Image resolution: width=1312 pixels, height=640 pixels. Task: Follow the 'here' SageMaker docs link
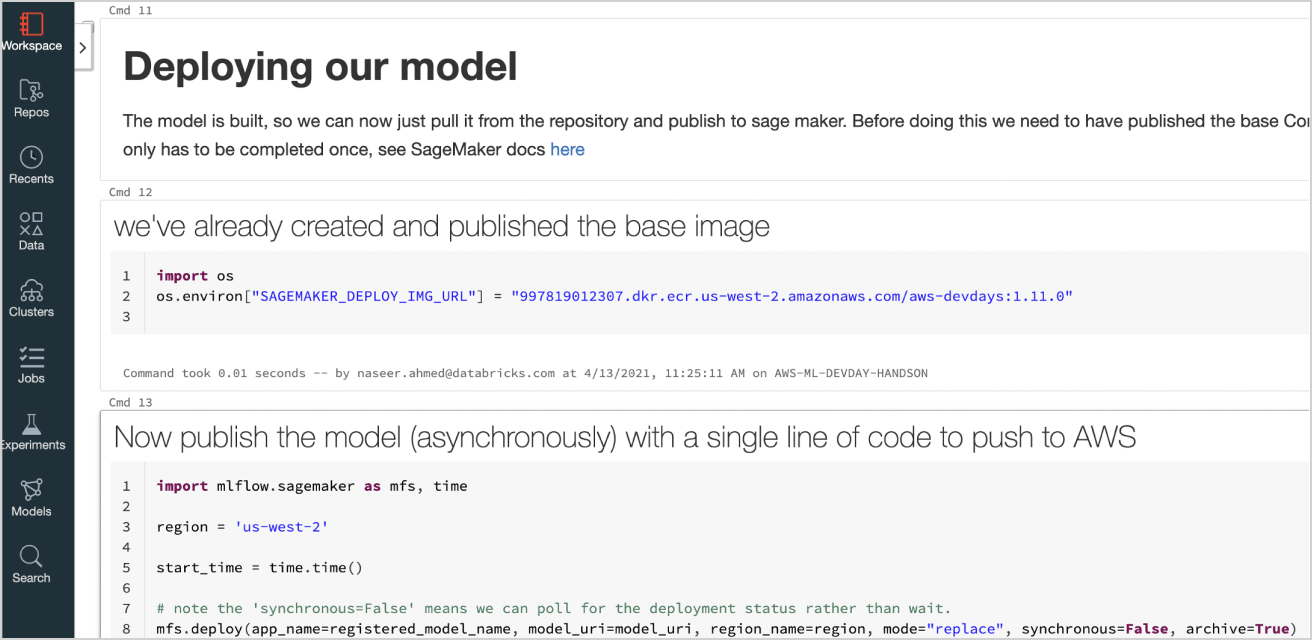coord(567,150)
